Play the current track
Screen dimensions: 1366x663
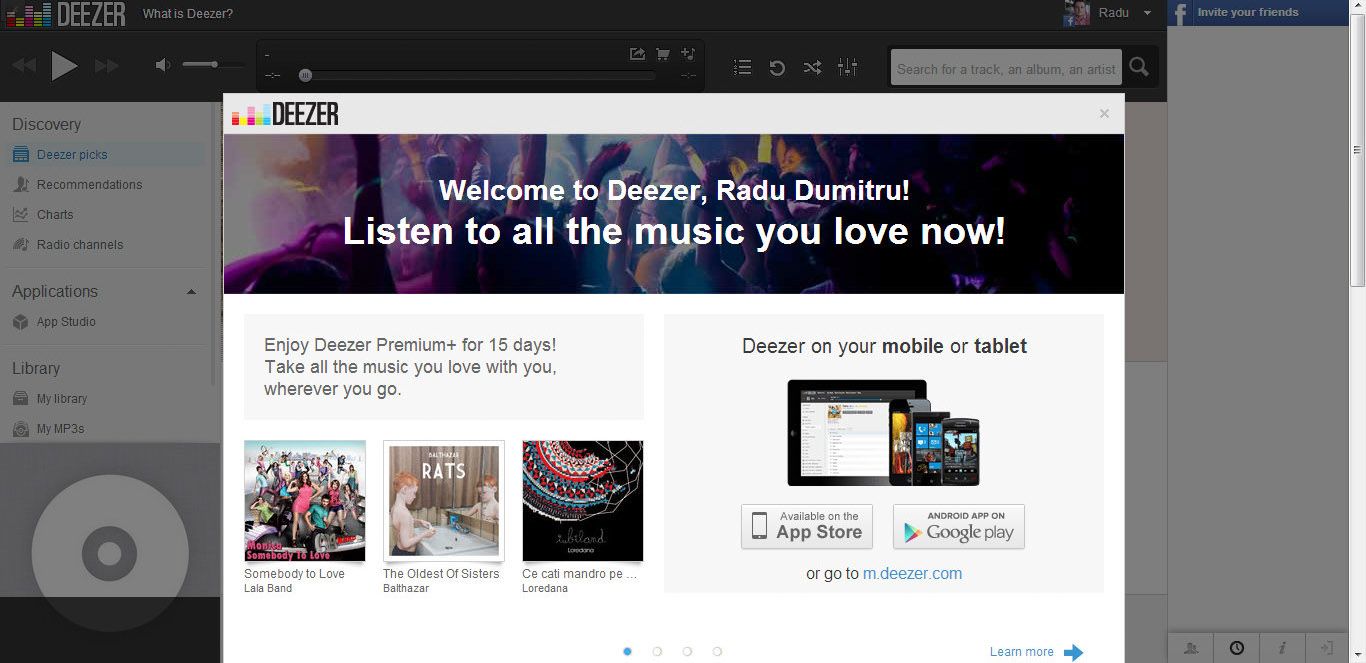click(64, 66)
